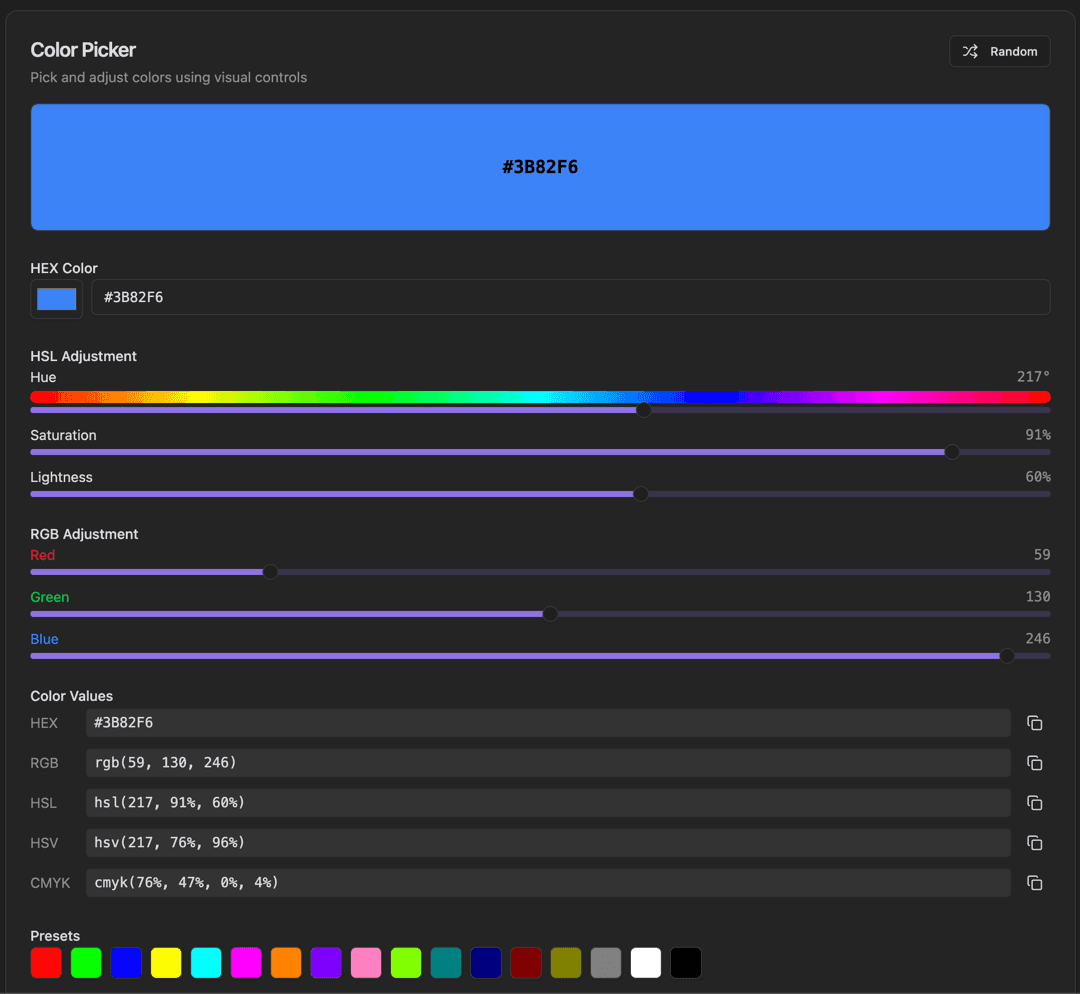Click the Green channel slider handle
The image size is (1080, 994).
click(x=549, y=613)
